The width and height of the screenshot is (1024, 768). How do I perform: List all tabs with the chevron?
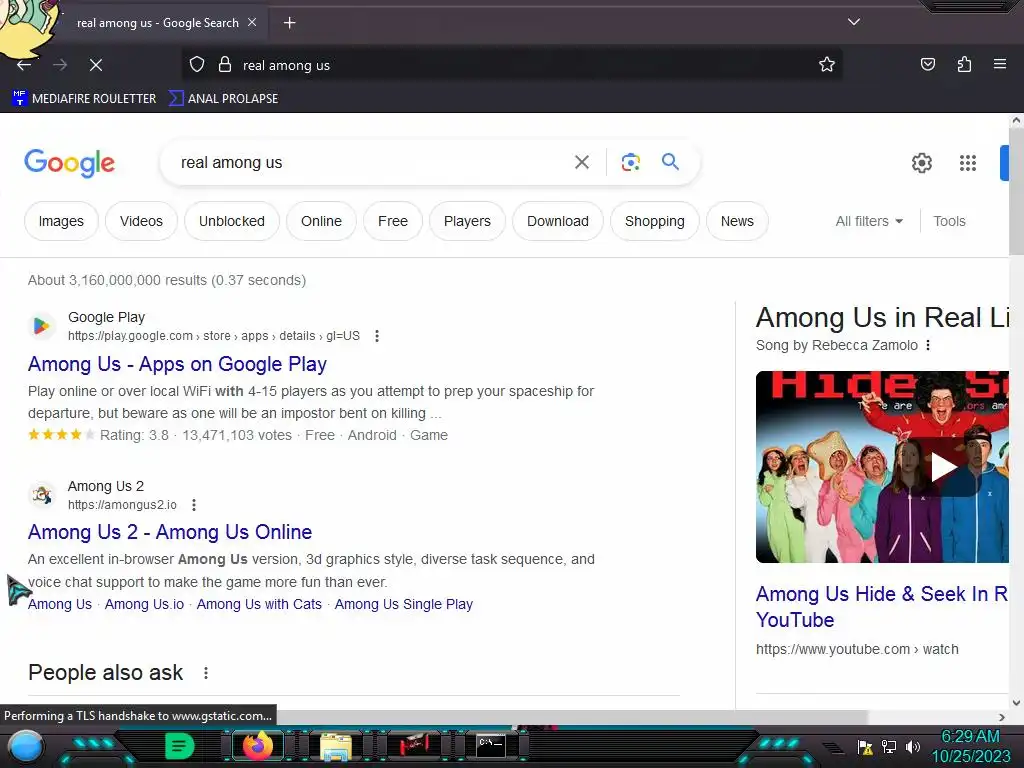point(854,22)
